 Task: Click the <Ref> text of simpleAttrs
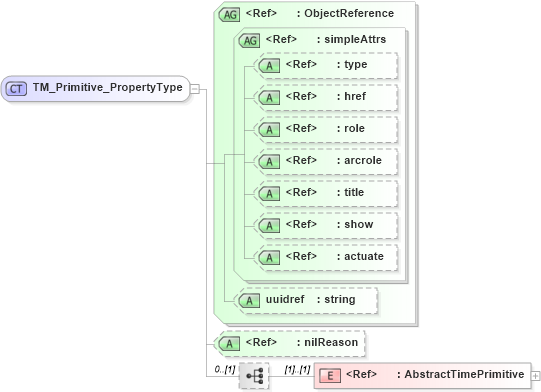pos(281,39)
